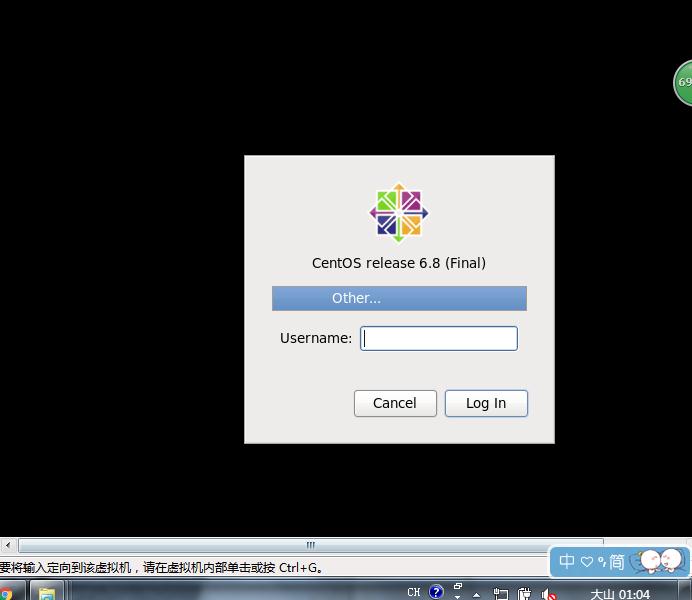Click the horizontal scrollbar thumb
Screen dimensions: 692x600
[311, 545]
